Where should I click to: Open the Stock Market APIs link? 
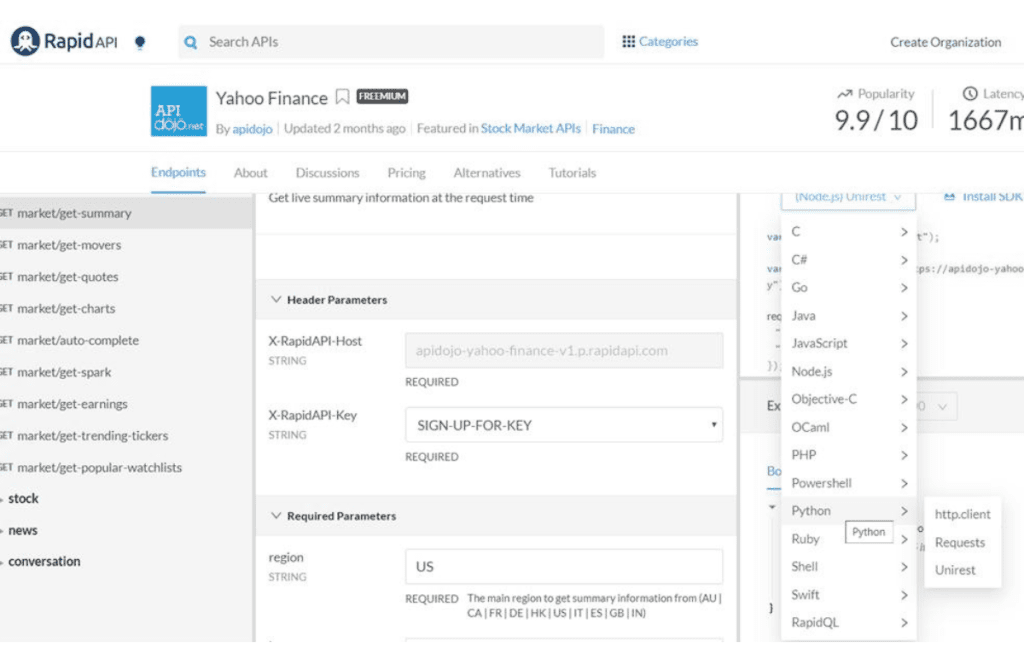tap(530, 129)
